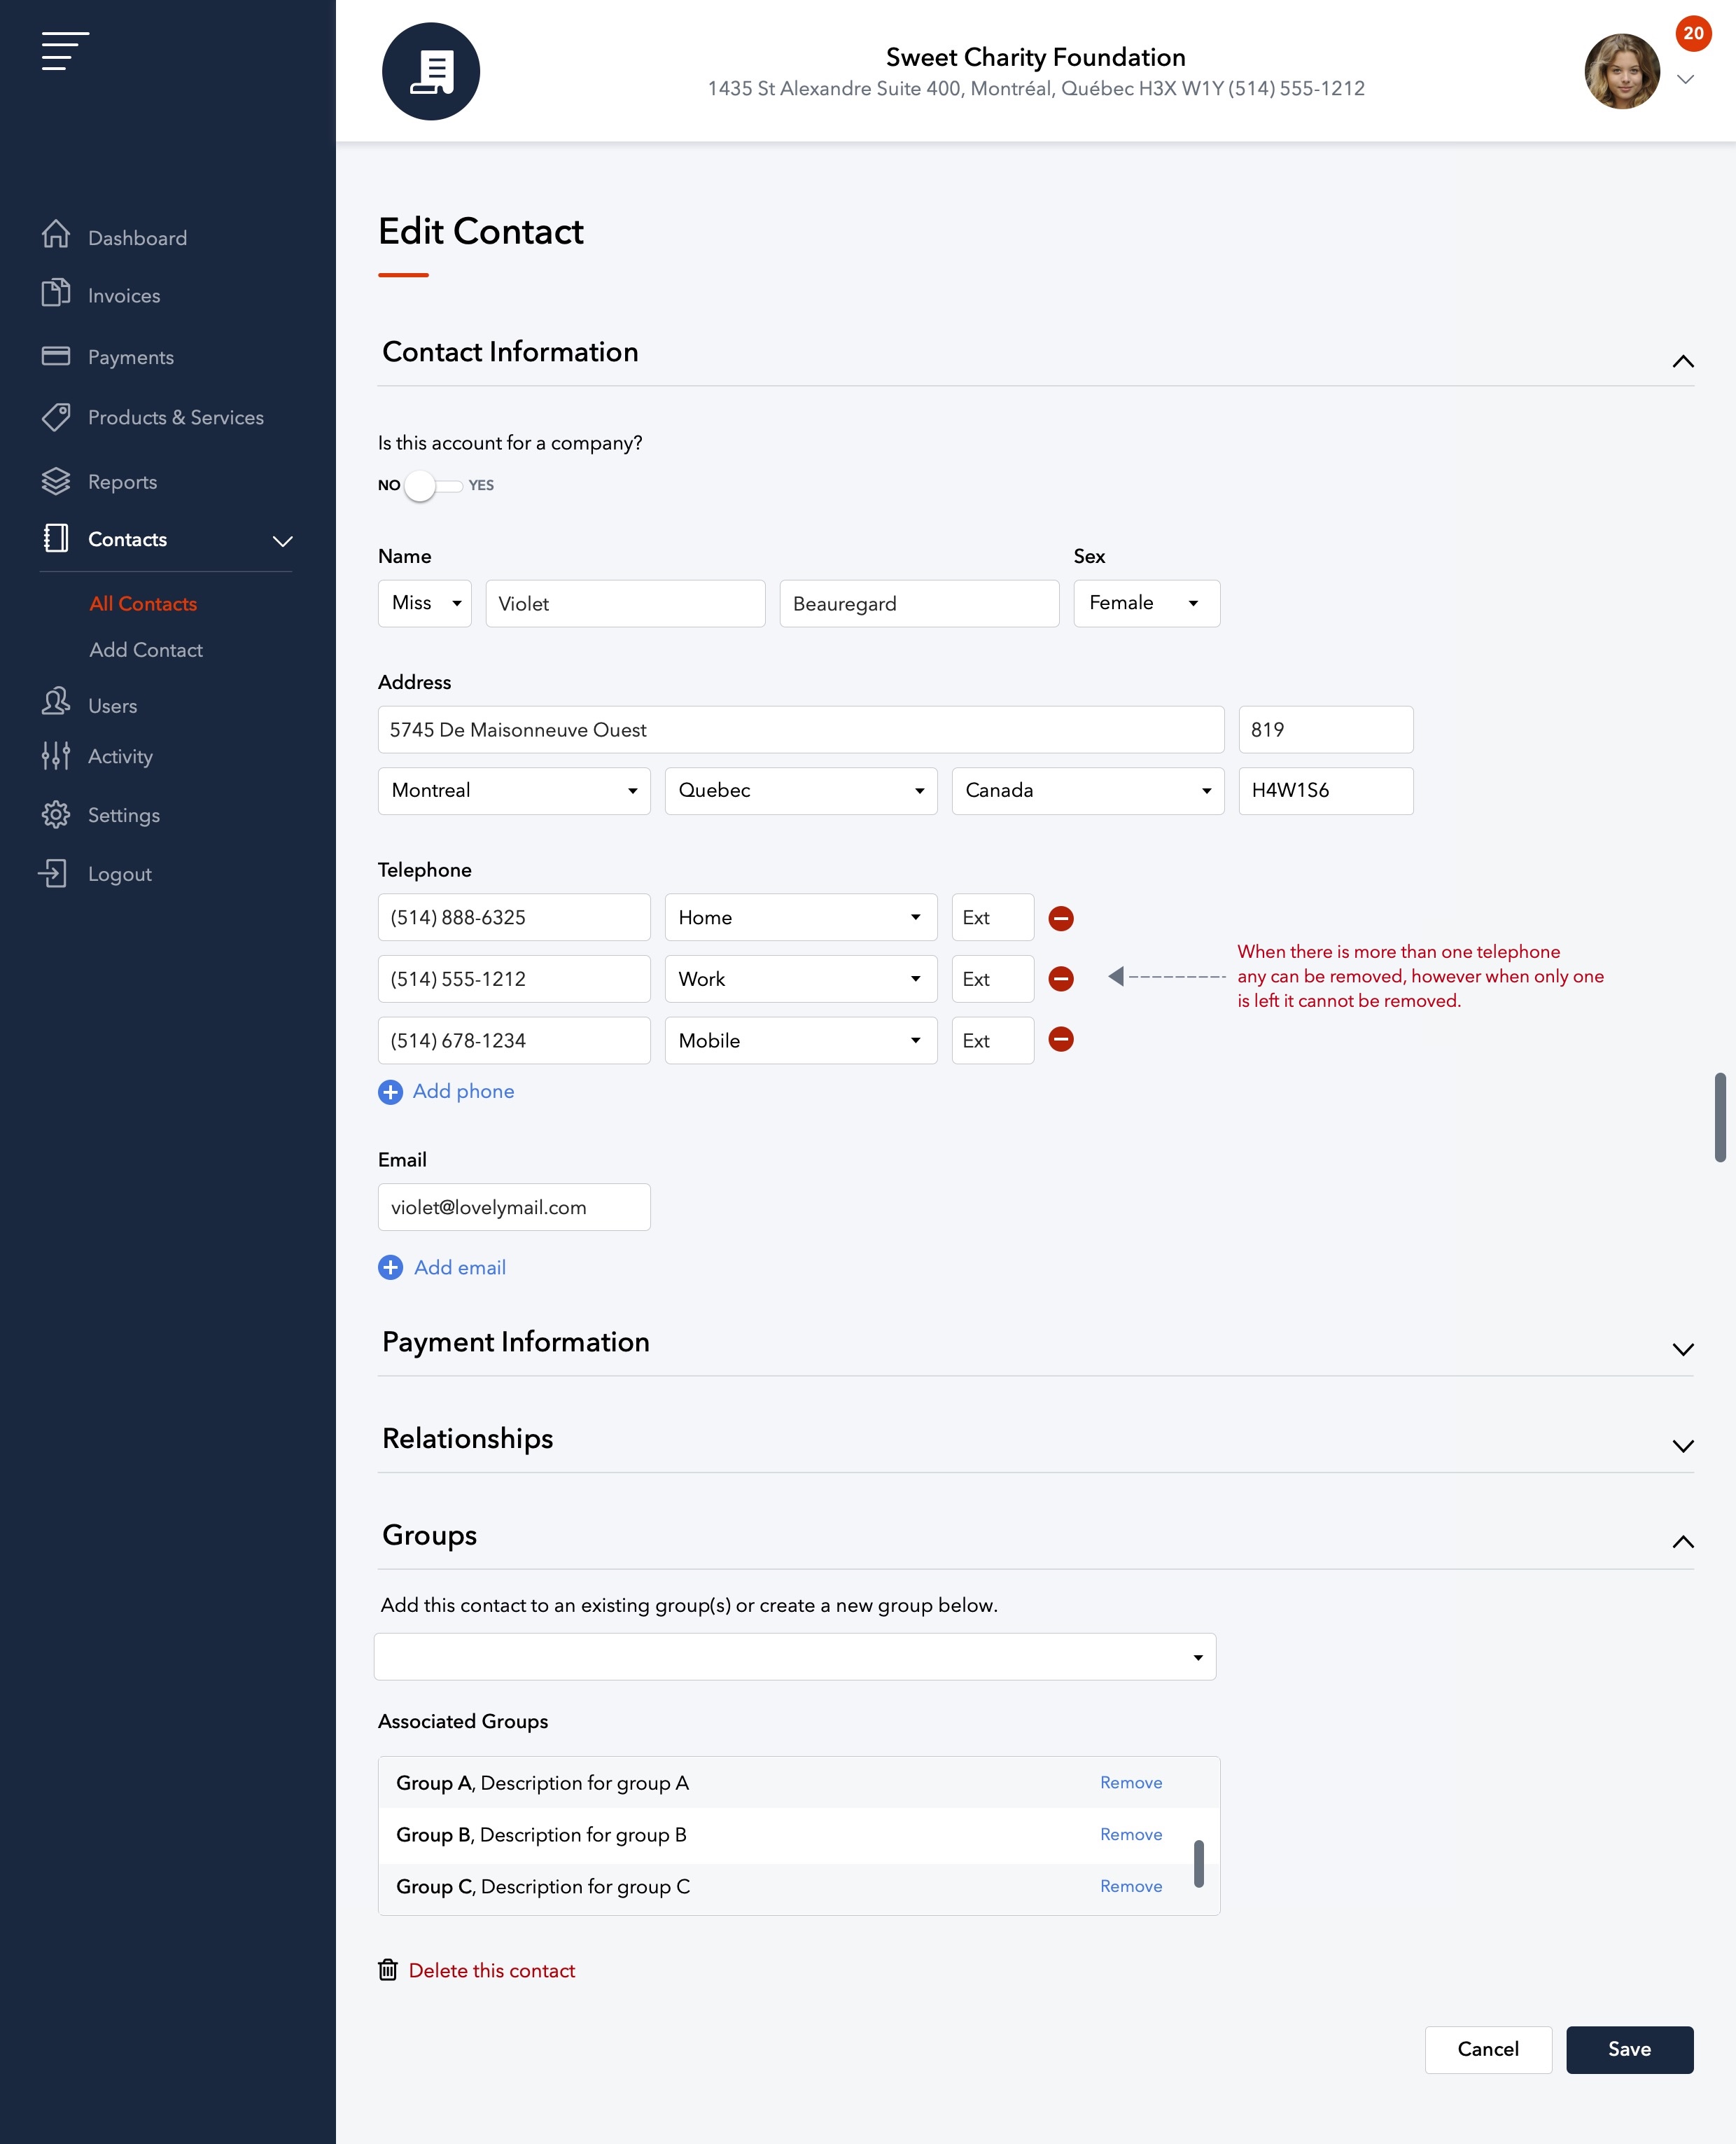
Task: Click the user profile photo
Action: [x=1622, y=72]
